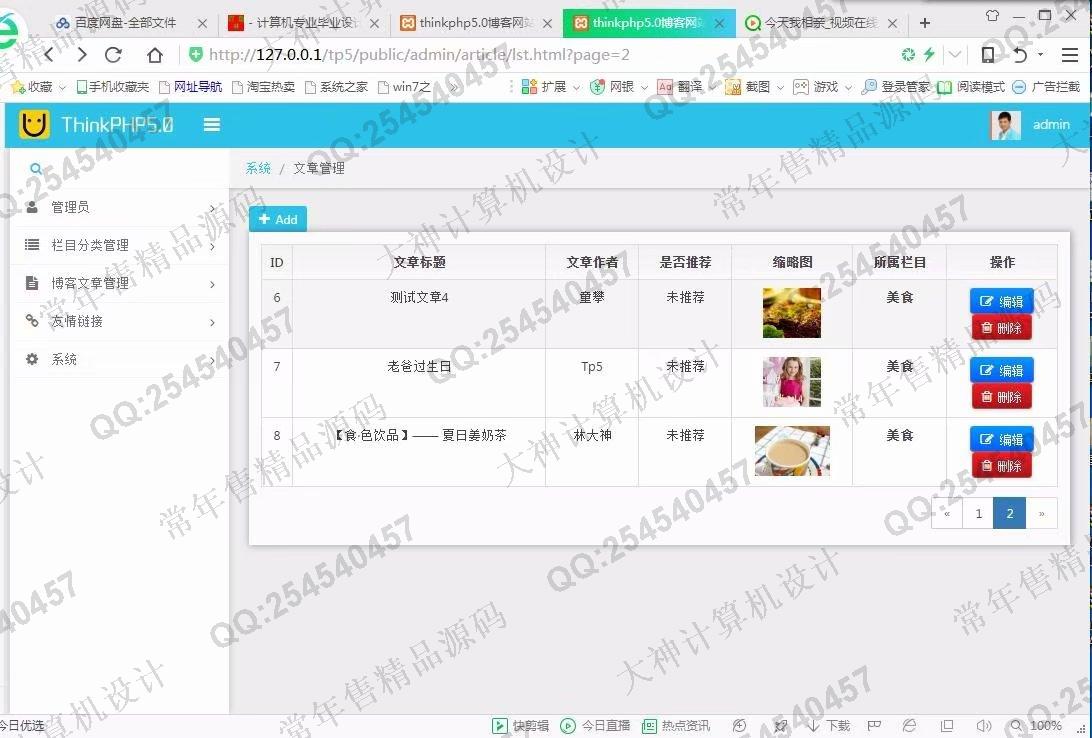Open 手机收藏夹 bookmark
1092x738 pixels.
click(x=113, y=87)
